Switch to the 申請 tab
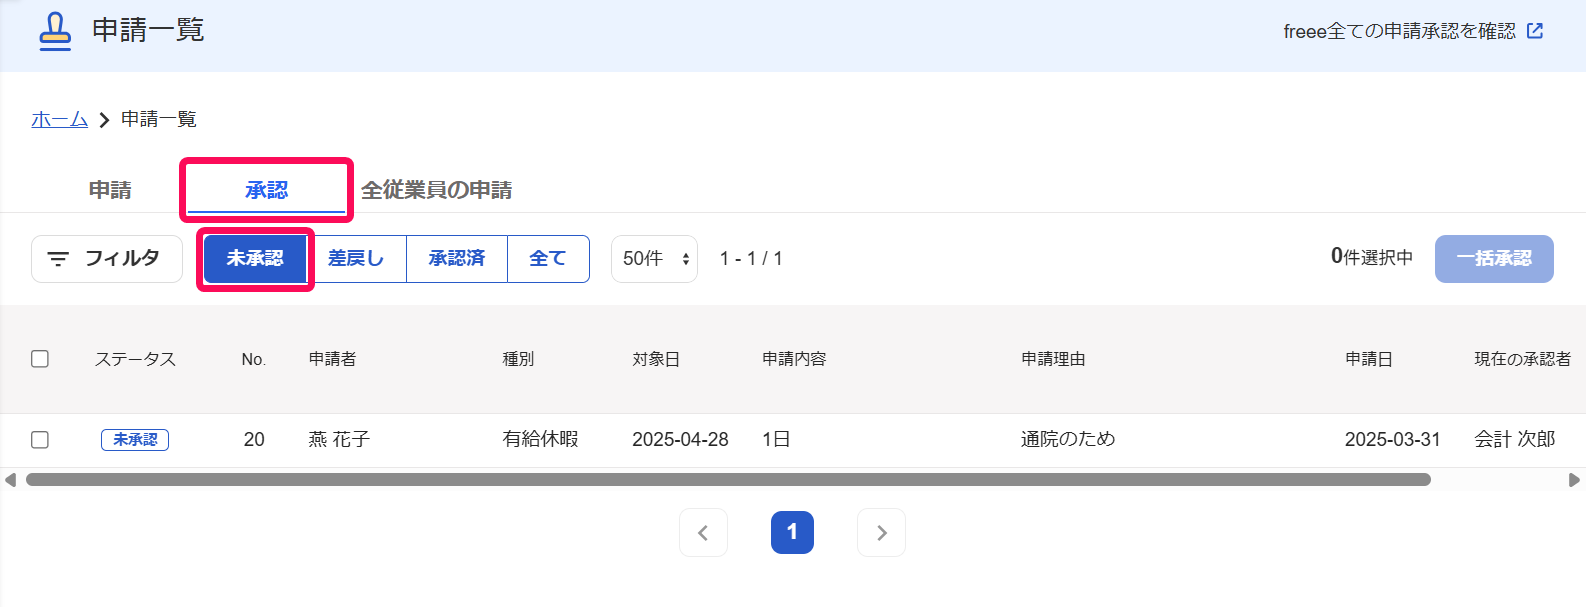The image size is (1586, 607). click(x=110, y=190)
